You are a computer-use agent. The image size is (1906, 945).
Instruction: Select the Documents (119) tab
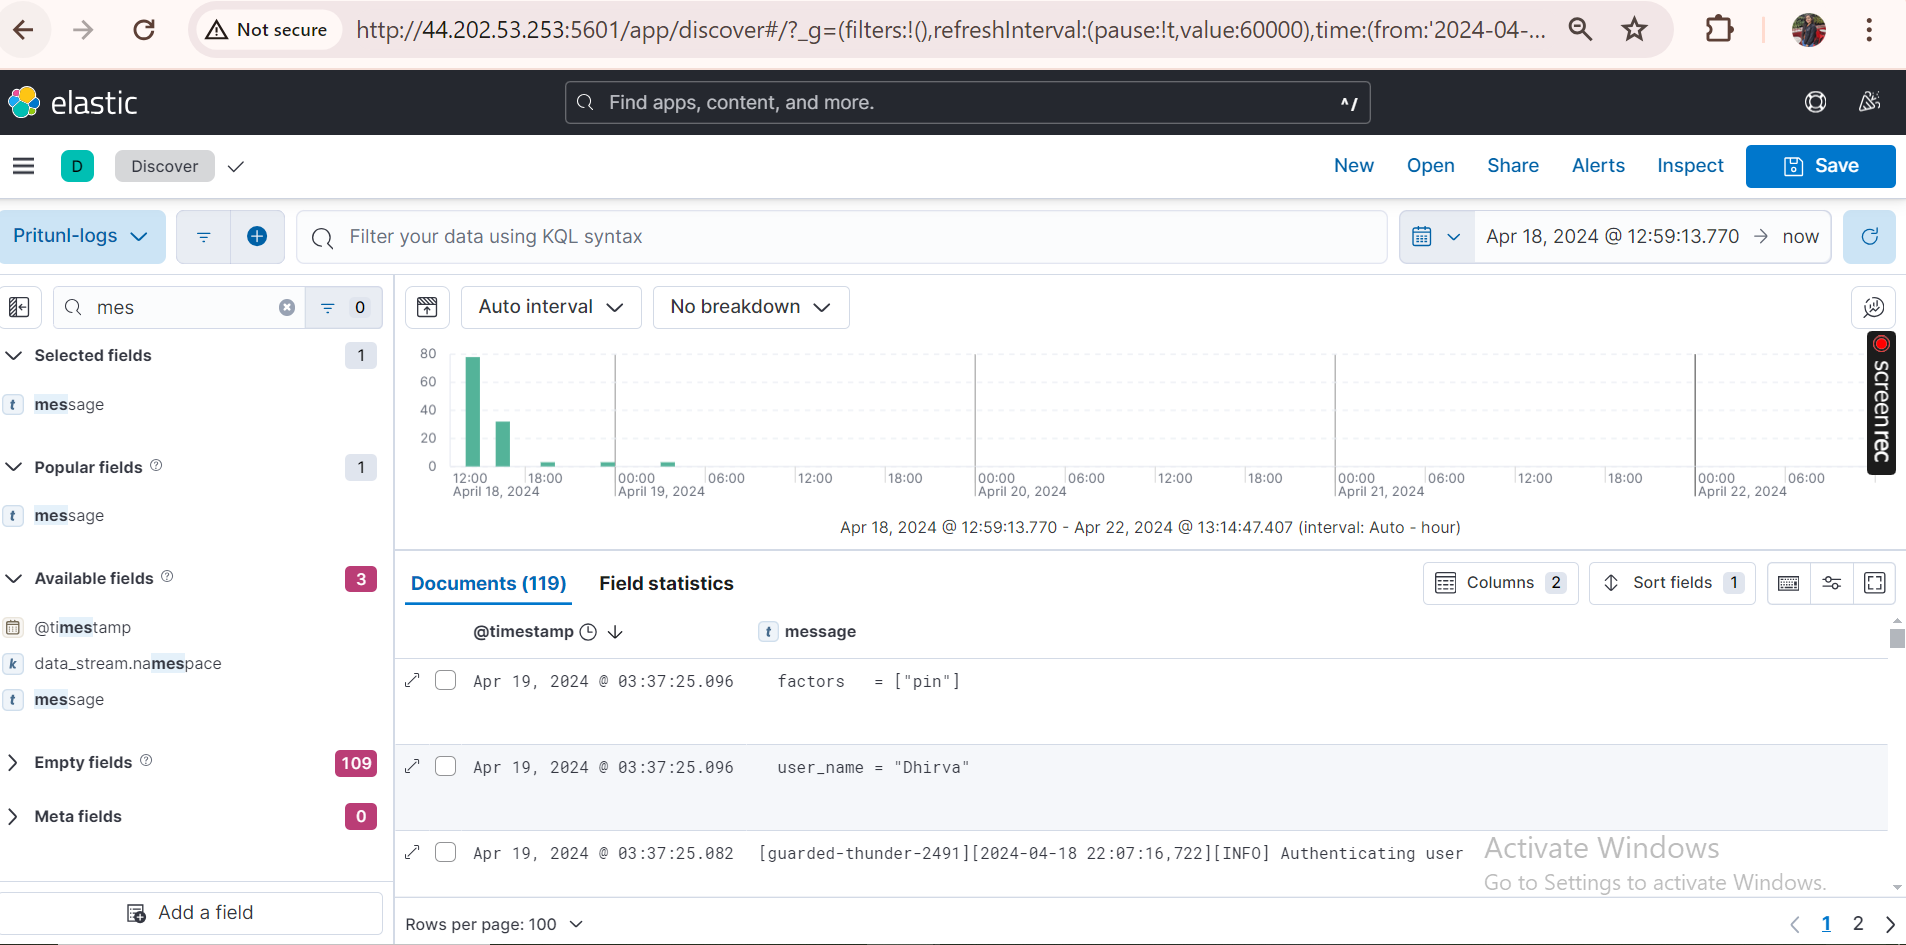[x=489, y=583]
